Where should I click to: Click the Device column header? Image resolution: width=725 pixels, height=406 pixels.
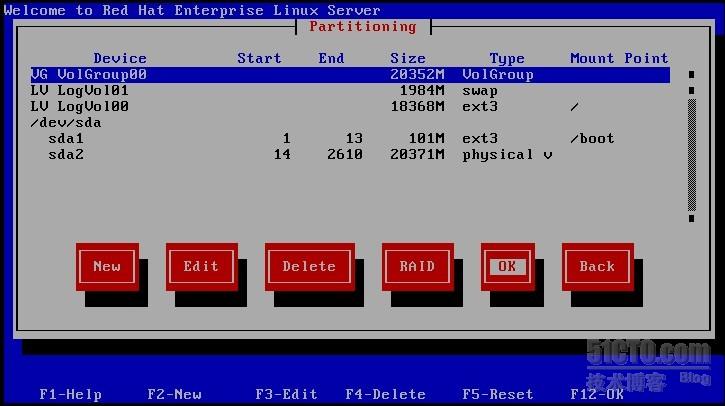pyautogui.click(x=120, y=58)
